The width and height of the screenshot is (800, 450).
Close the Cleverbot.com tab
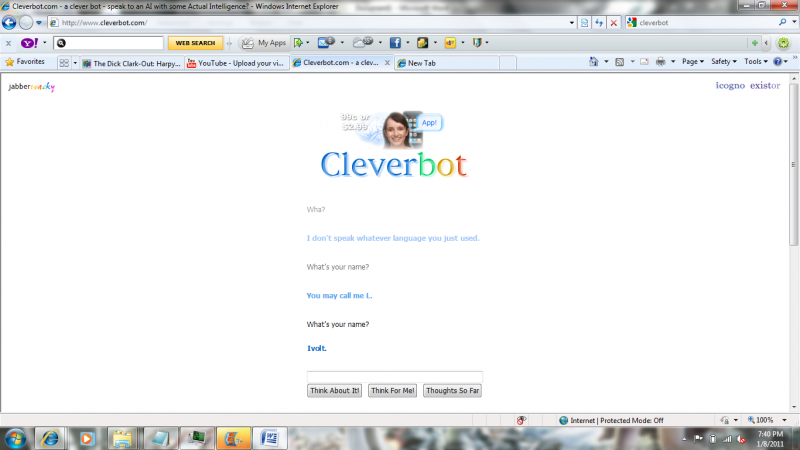pos(387,63)
